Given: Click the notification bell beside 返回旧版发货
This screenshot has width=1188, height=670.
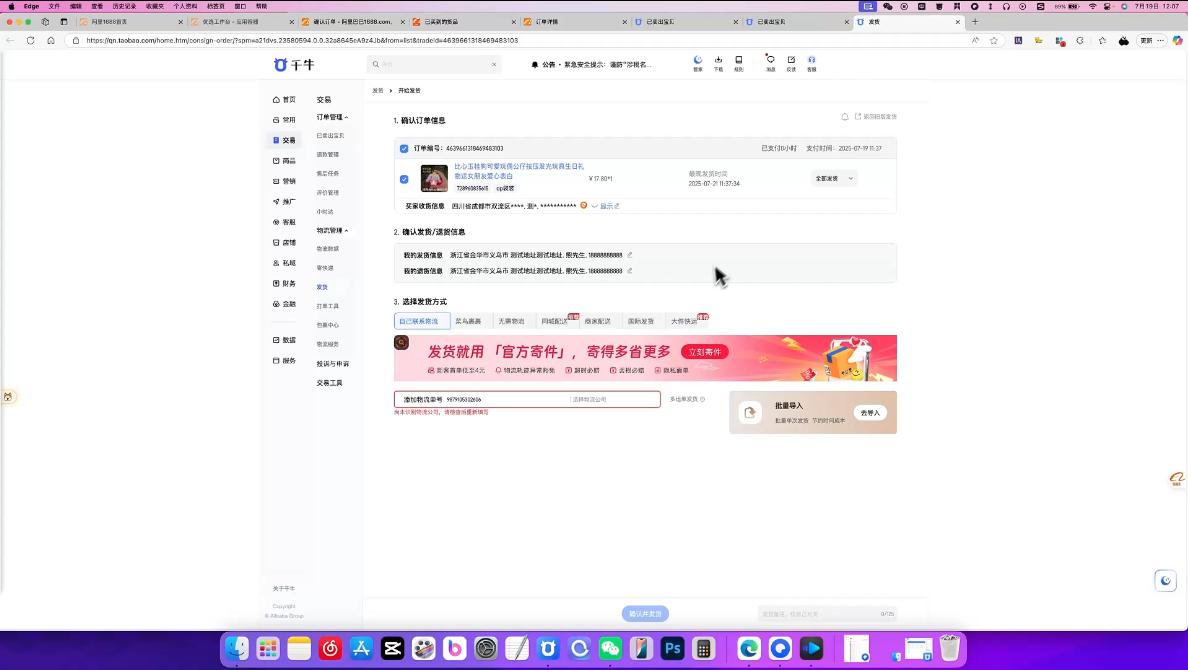Looking at the screenshot, I should click(845, 117).
